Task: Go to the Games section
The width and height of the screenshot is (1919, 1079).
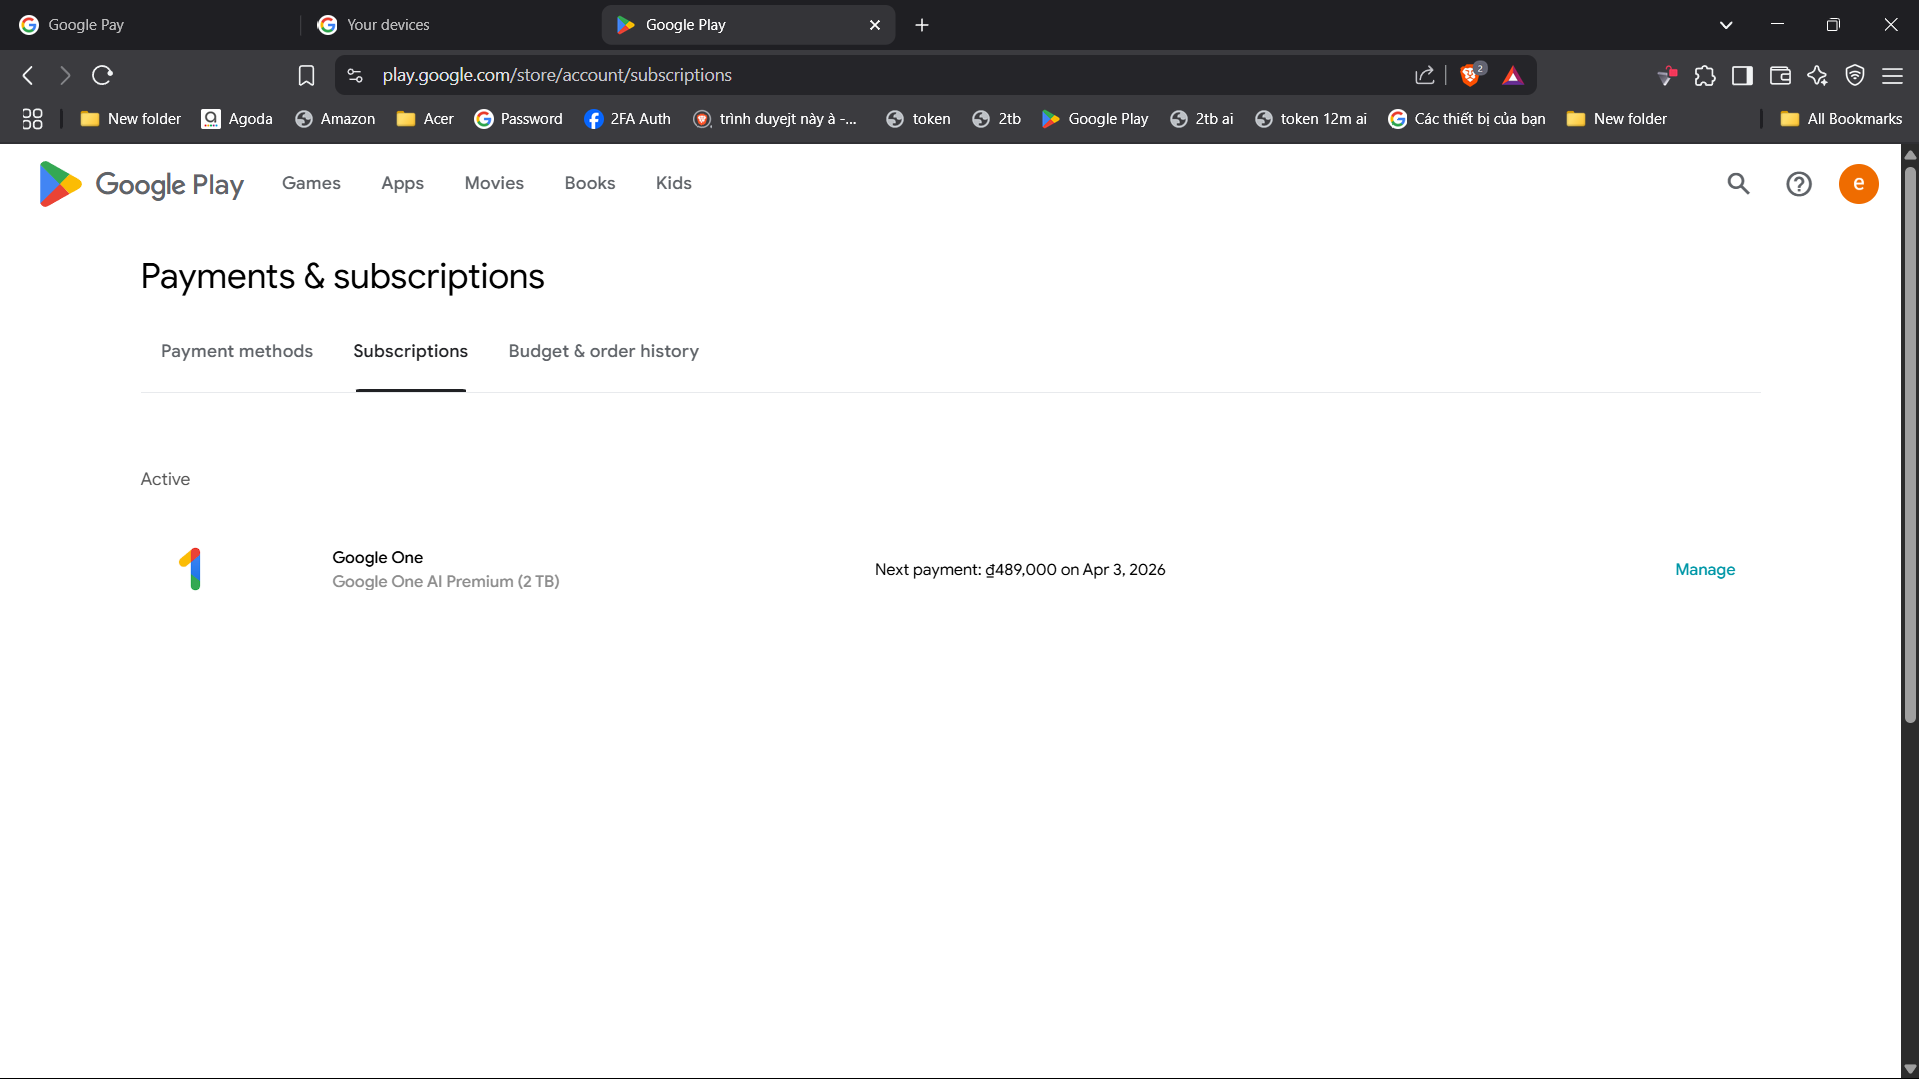Action: (x=311, y=183)
